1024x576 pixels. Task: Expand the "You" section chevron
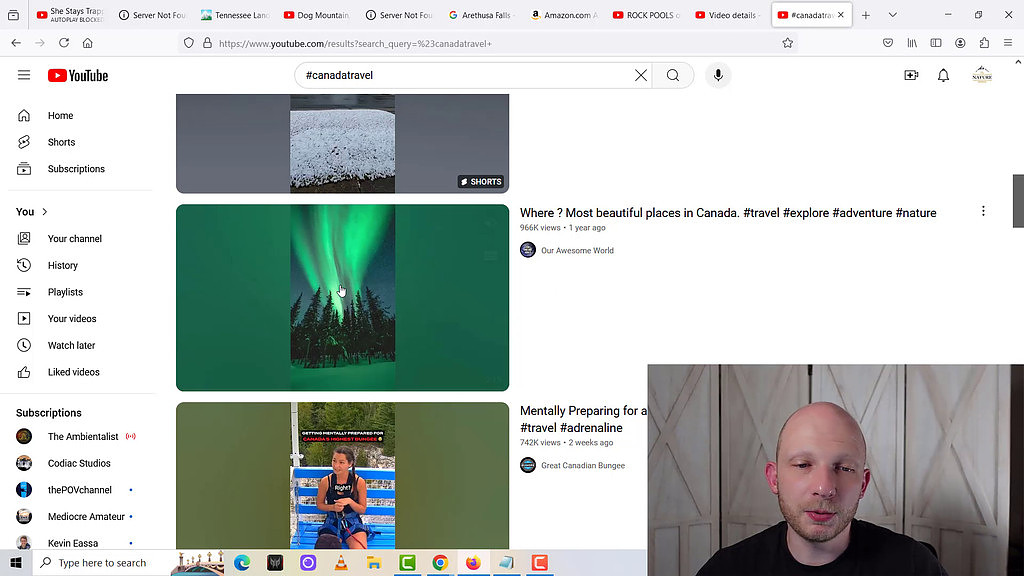pos(42,211)
